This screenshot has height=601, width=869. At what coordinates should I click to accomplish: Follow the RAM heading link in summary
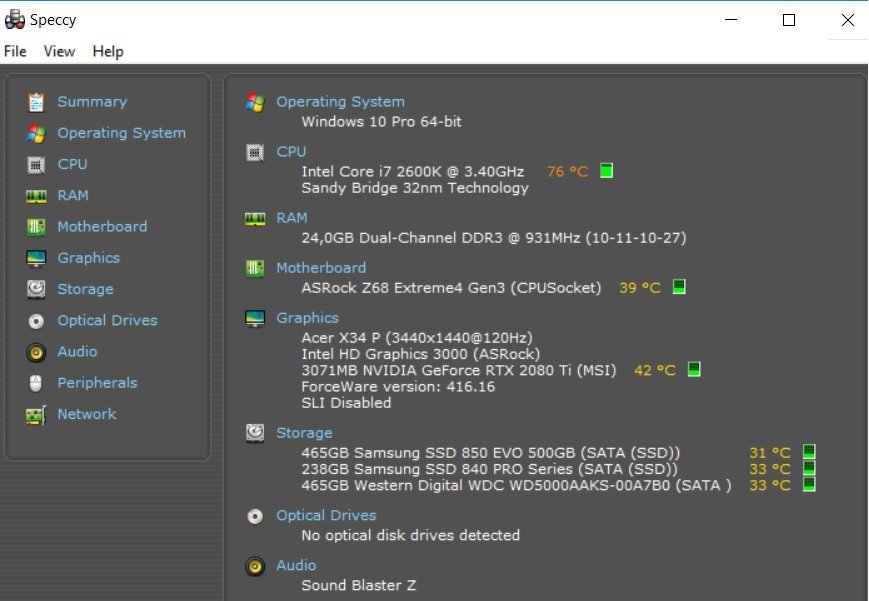292,218
